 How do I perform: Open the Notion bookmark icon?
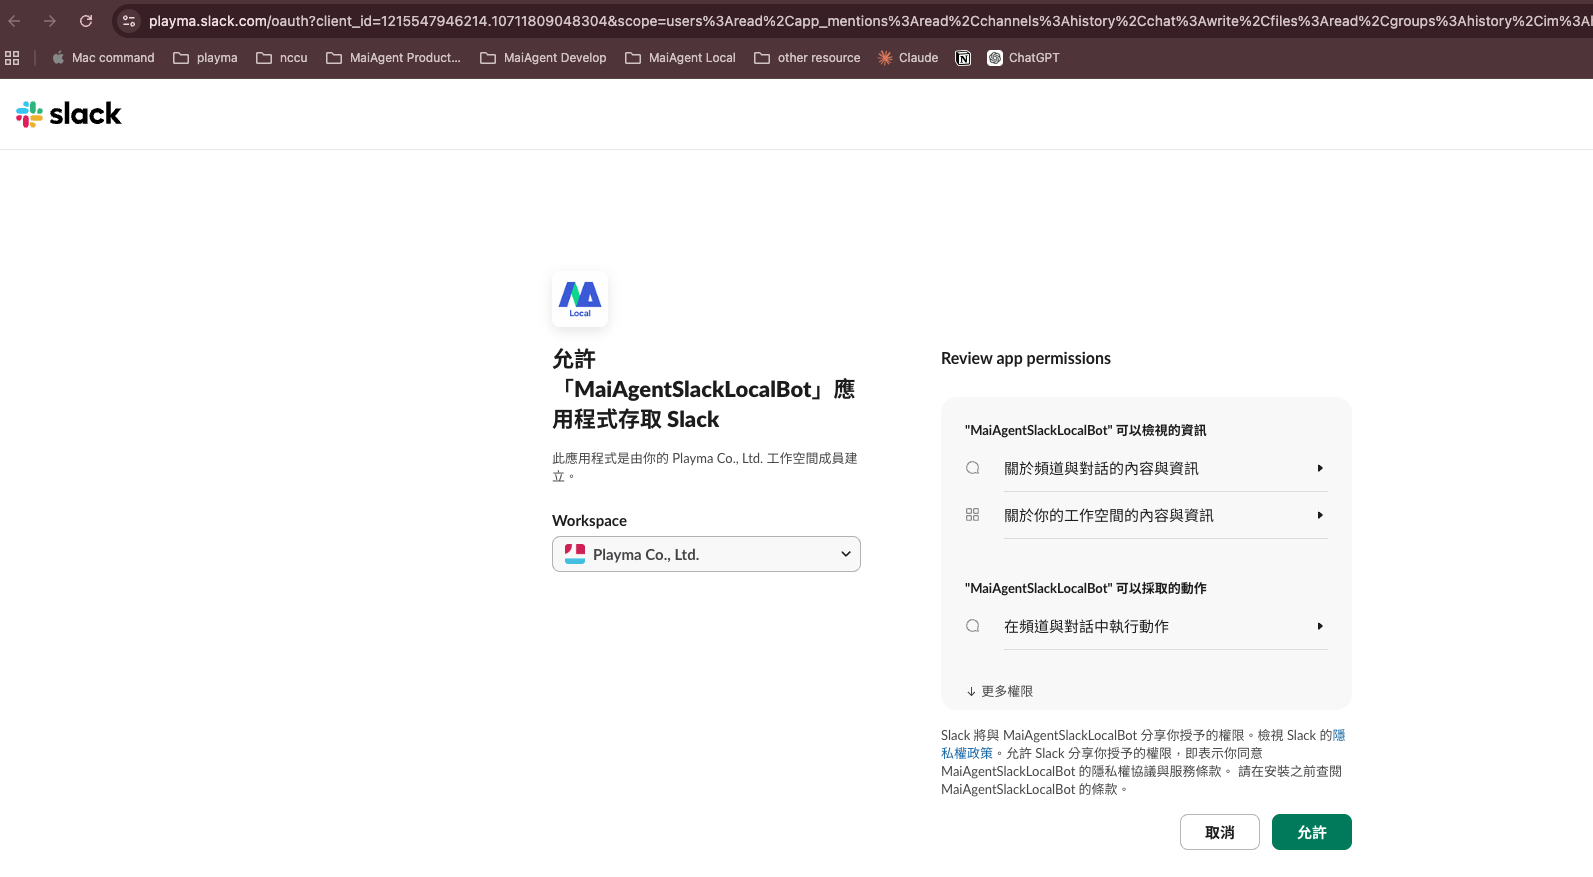963,58
